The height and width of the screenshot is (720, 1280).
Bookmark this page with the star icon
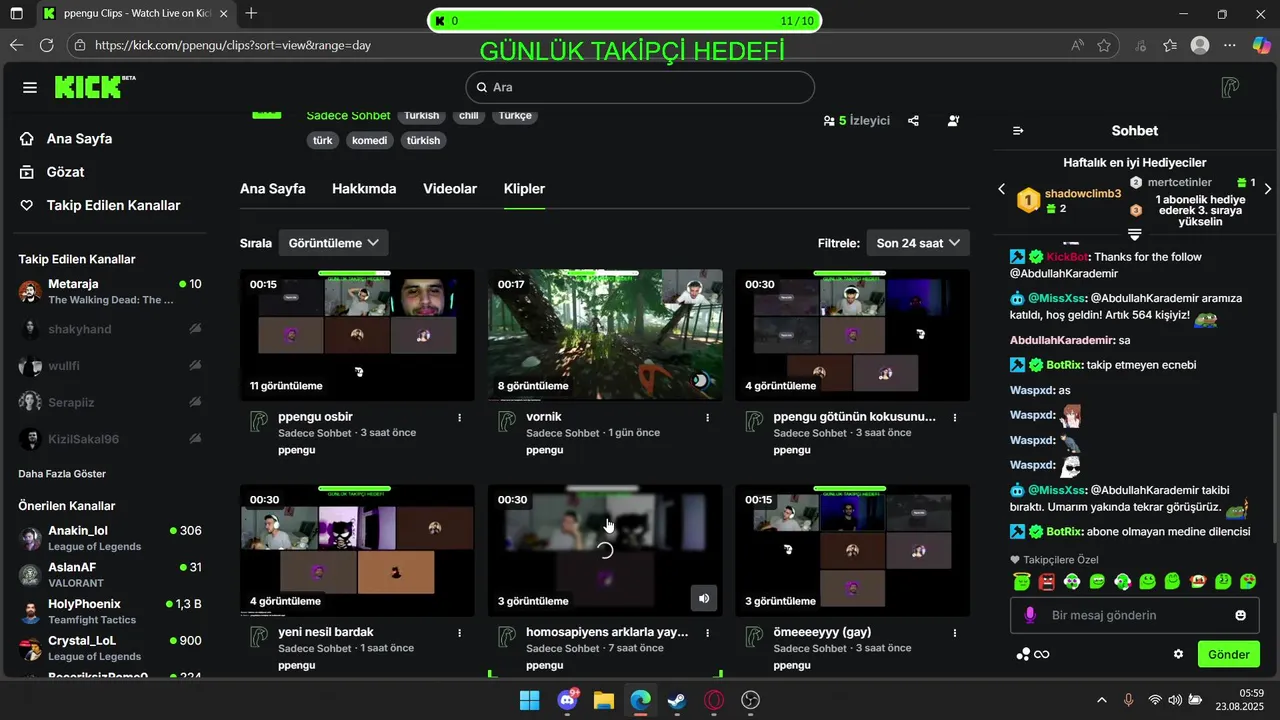point(1104,45)
